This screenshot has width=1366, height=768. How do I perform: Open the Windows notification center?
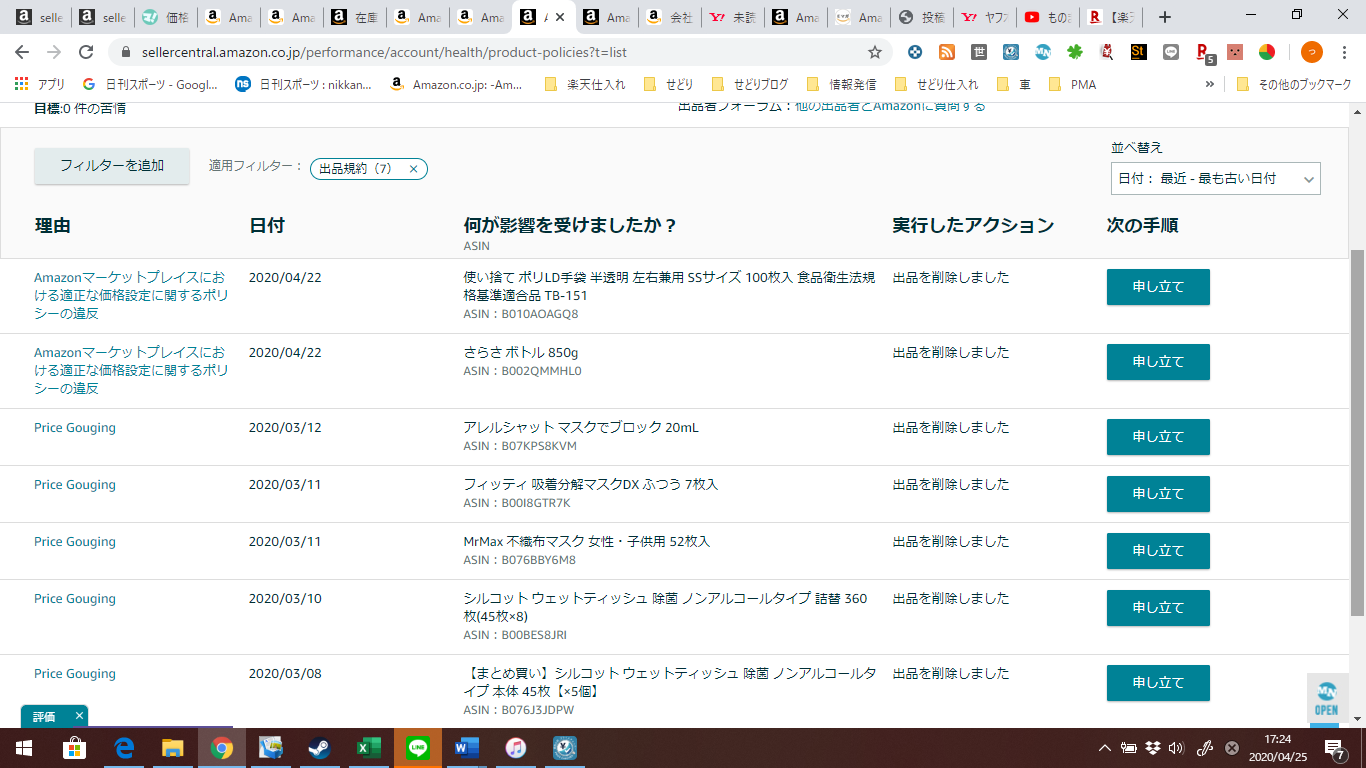click(1335, 748)
